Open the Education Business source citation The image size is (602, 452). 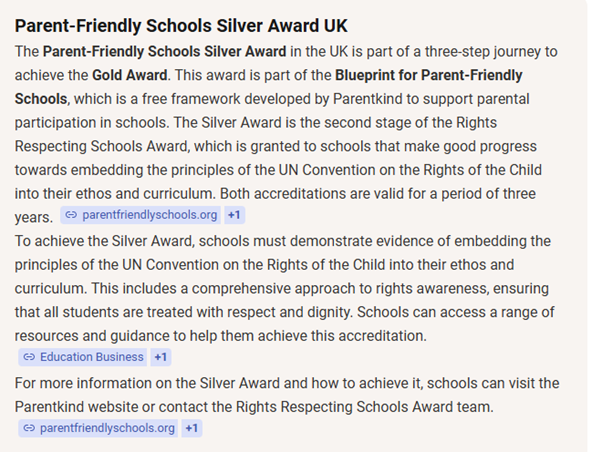tap(91, 357)
